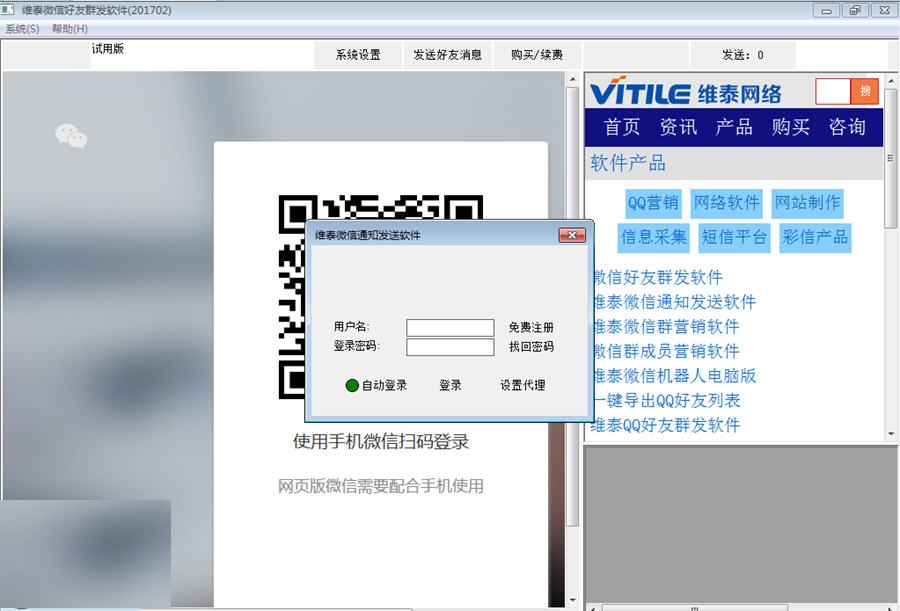Click the 信息采集 category button

654,237
